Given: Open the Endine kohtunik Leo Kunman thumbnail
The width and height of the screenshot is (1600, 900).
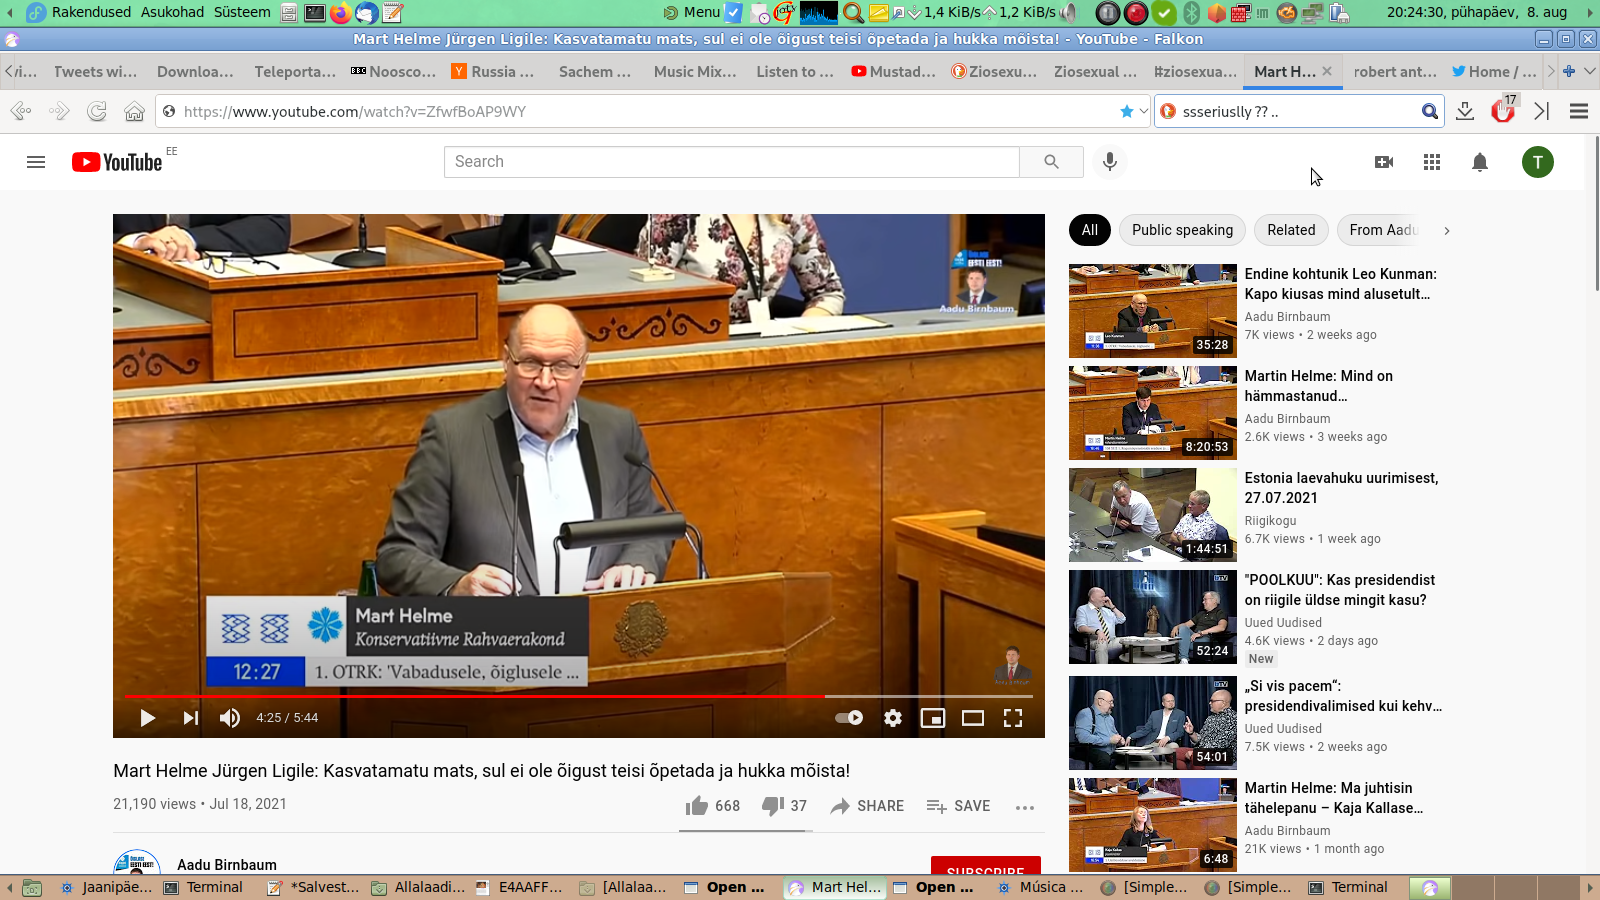Looking at the screenshot, I should pyautogui.click(x=1153, y=311).
